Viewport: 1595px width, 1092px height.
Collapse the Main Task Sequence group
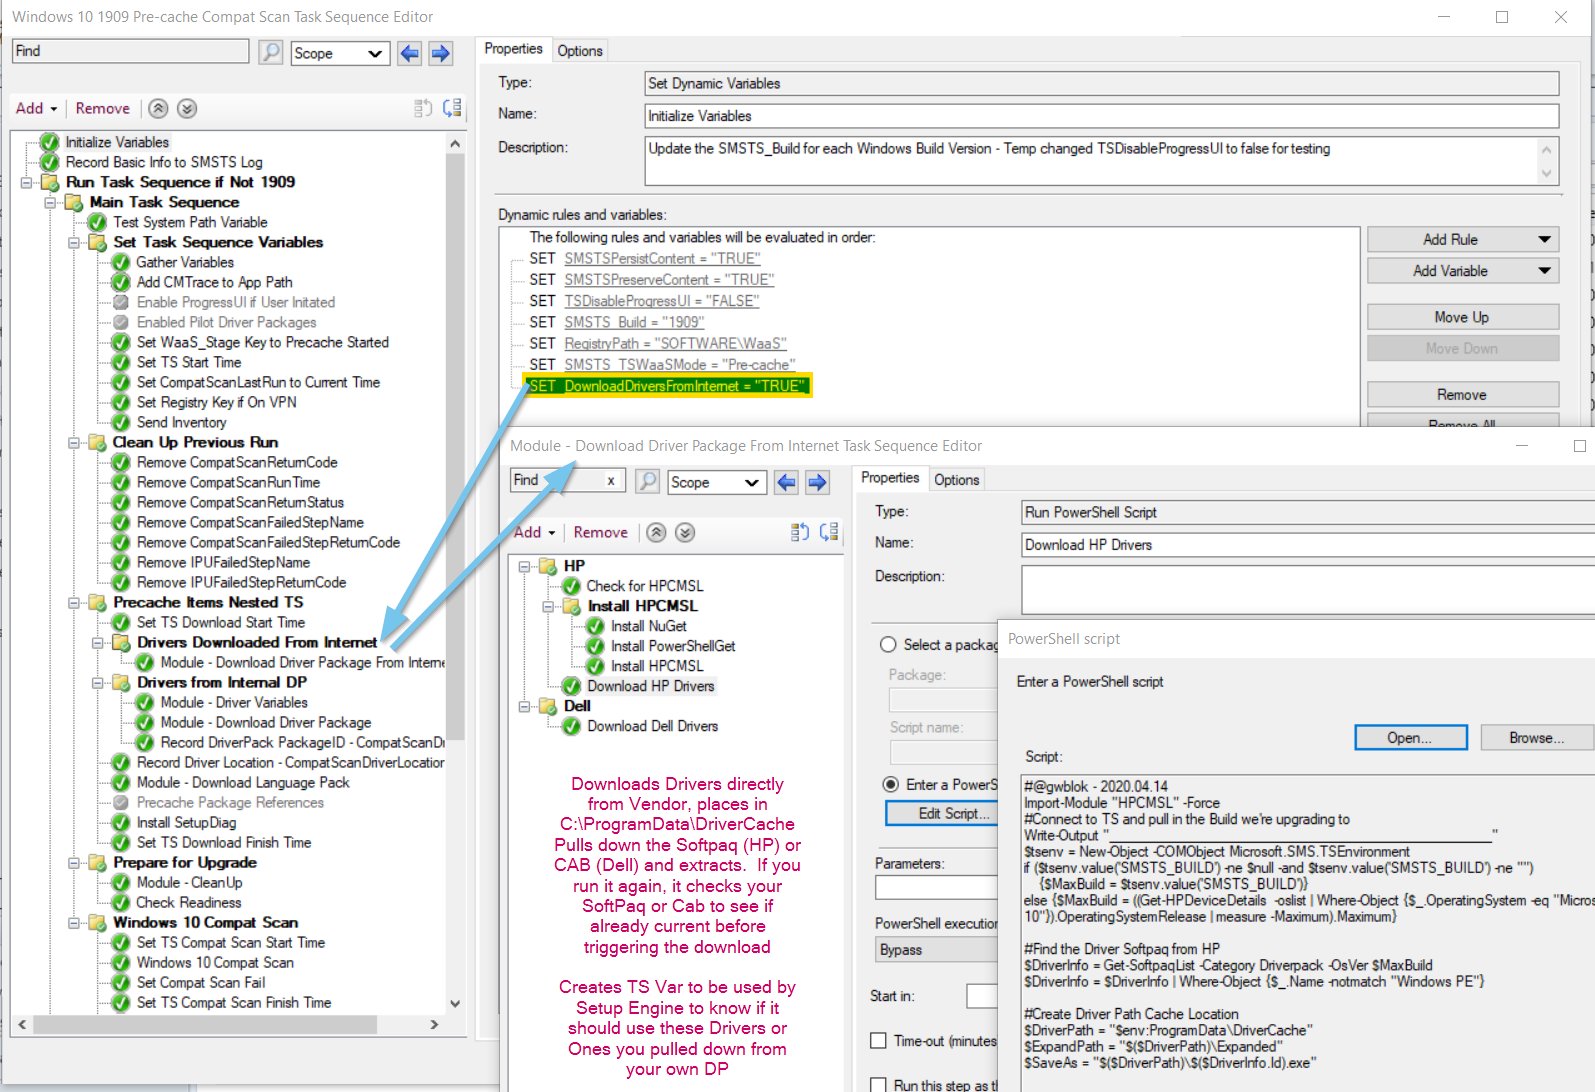[x=50, y=202]
